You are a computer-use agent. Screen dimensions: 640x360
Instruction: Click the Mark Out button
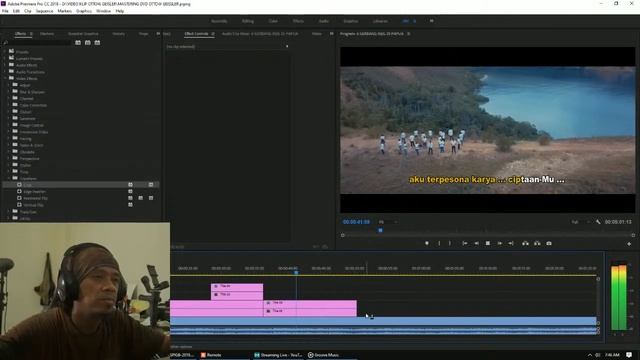(x=450, y=243)
